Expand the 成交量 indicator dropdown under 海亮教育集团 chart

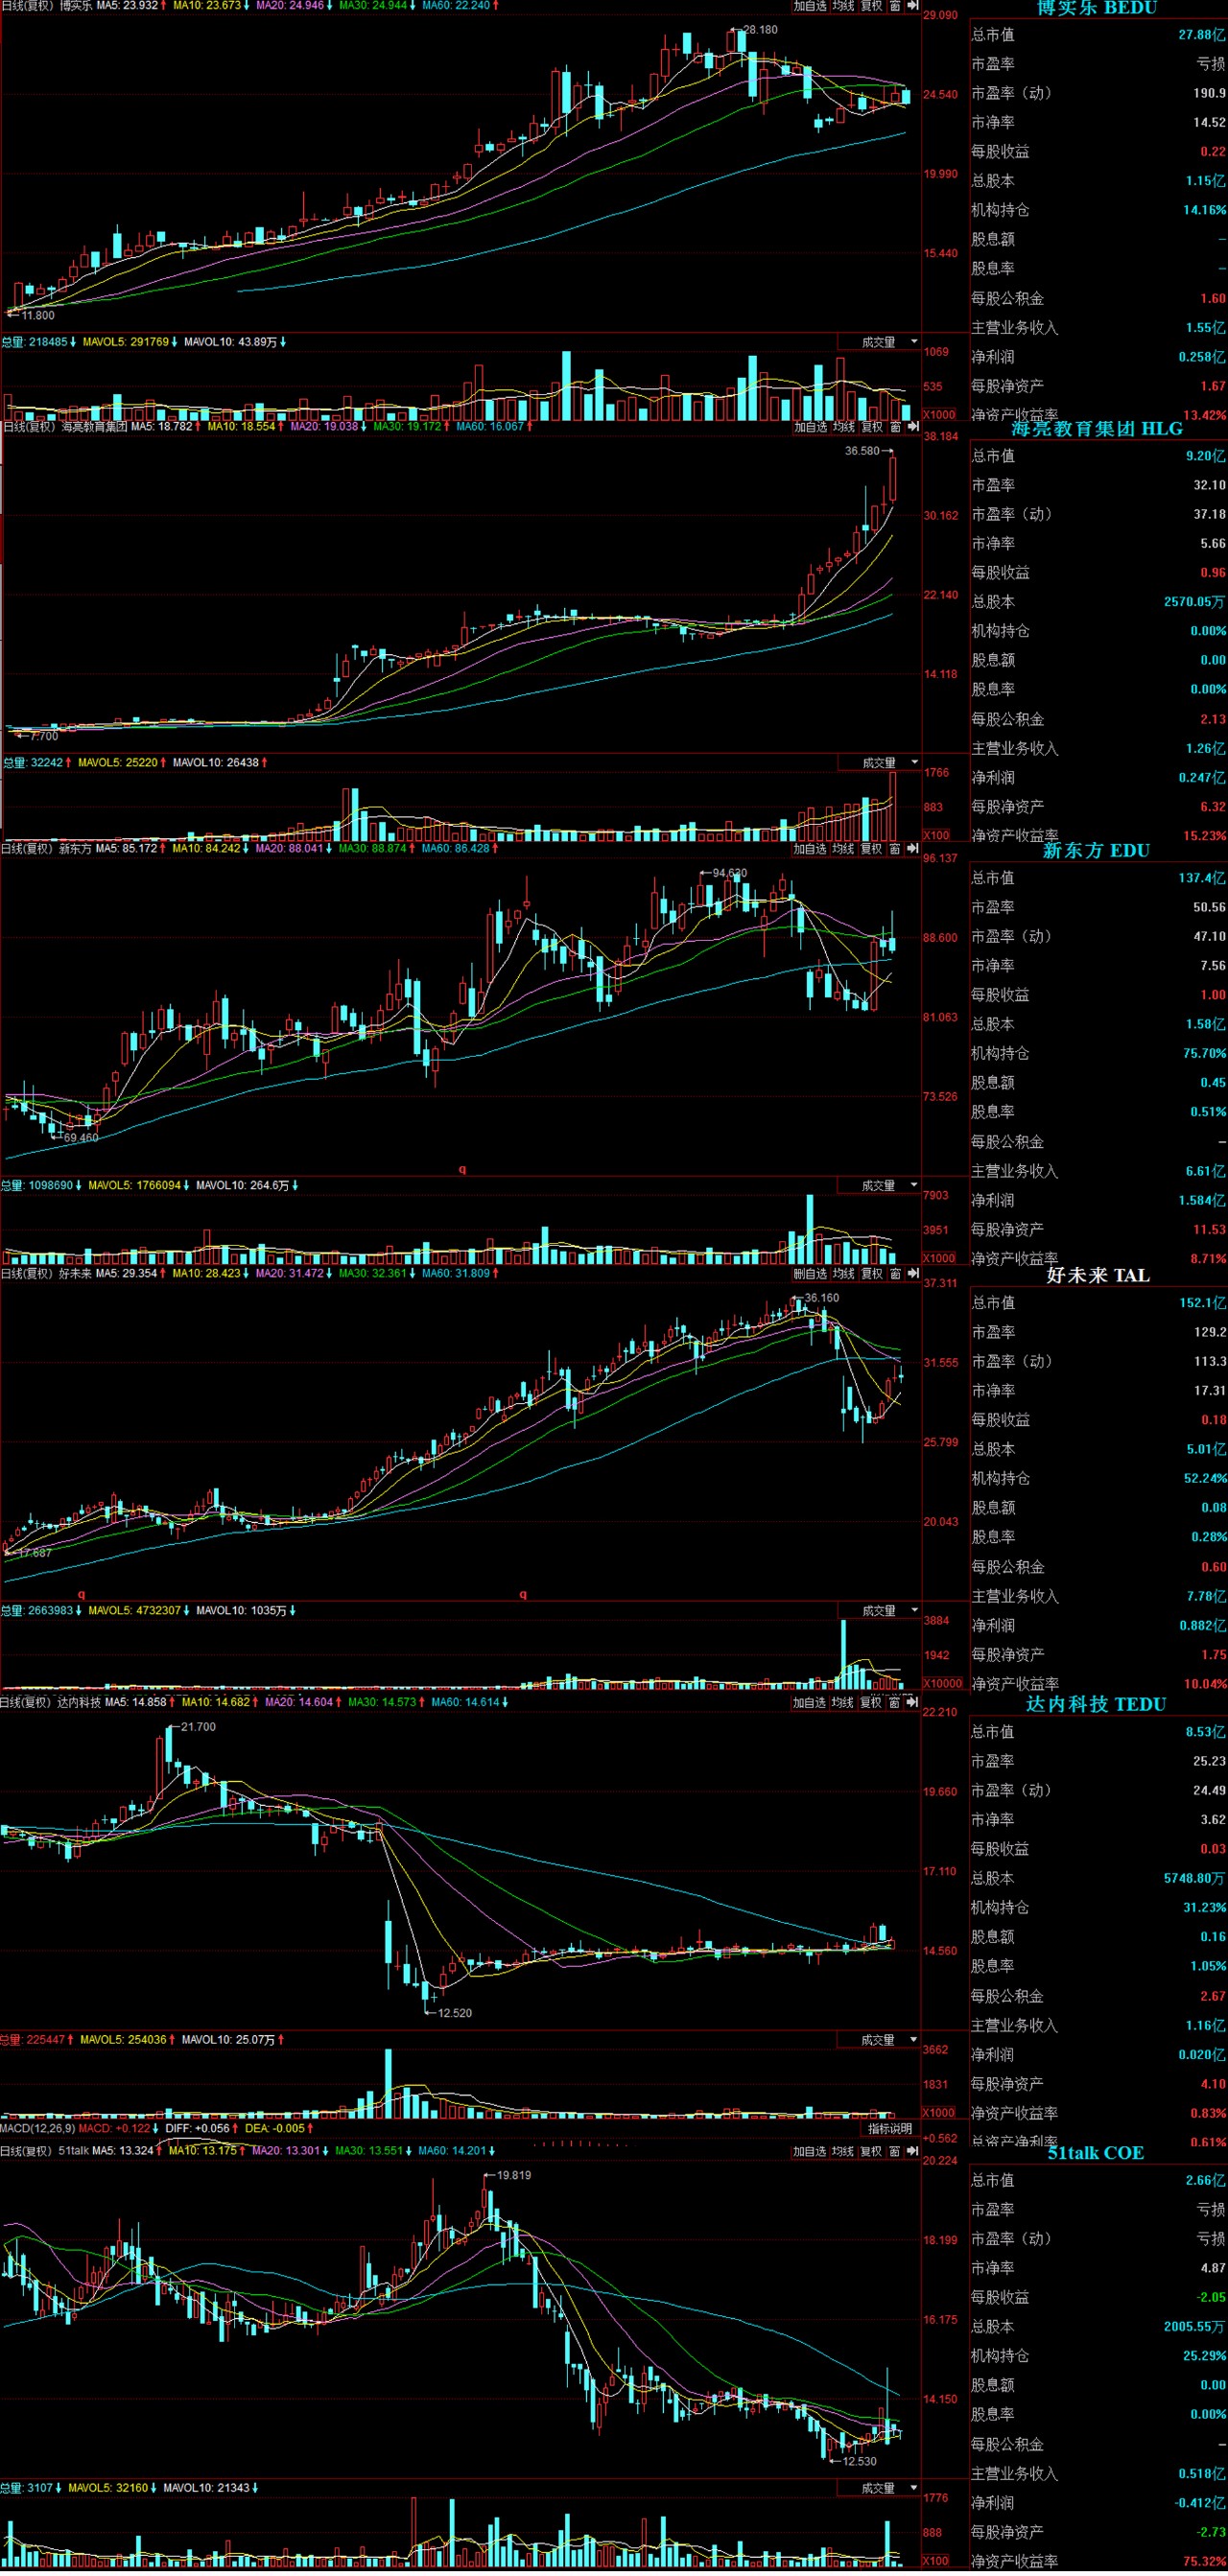pos(879,763)
